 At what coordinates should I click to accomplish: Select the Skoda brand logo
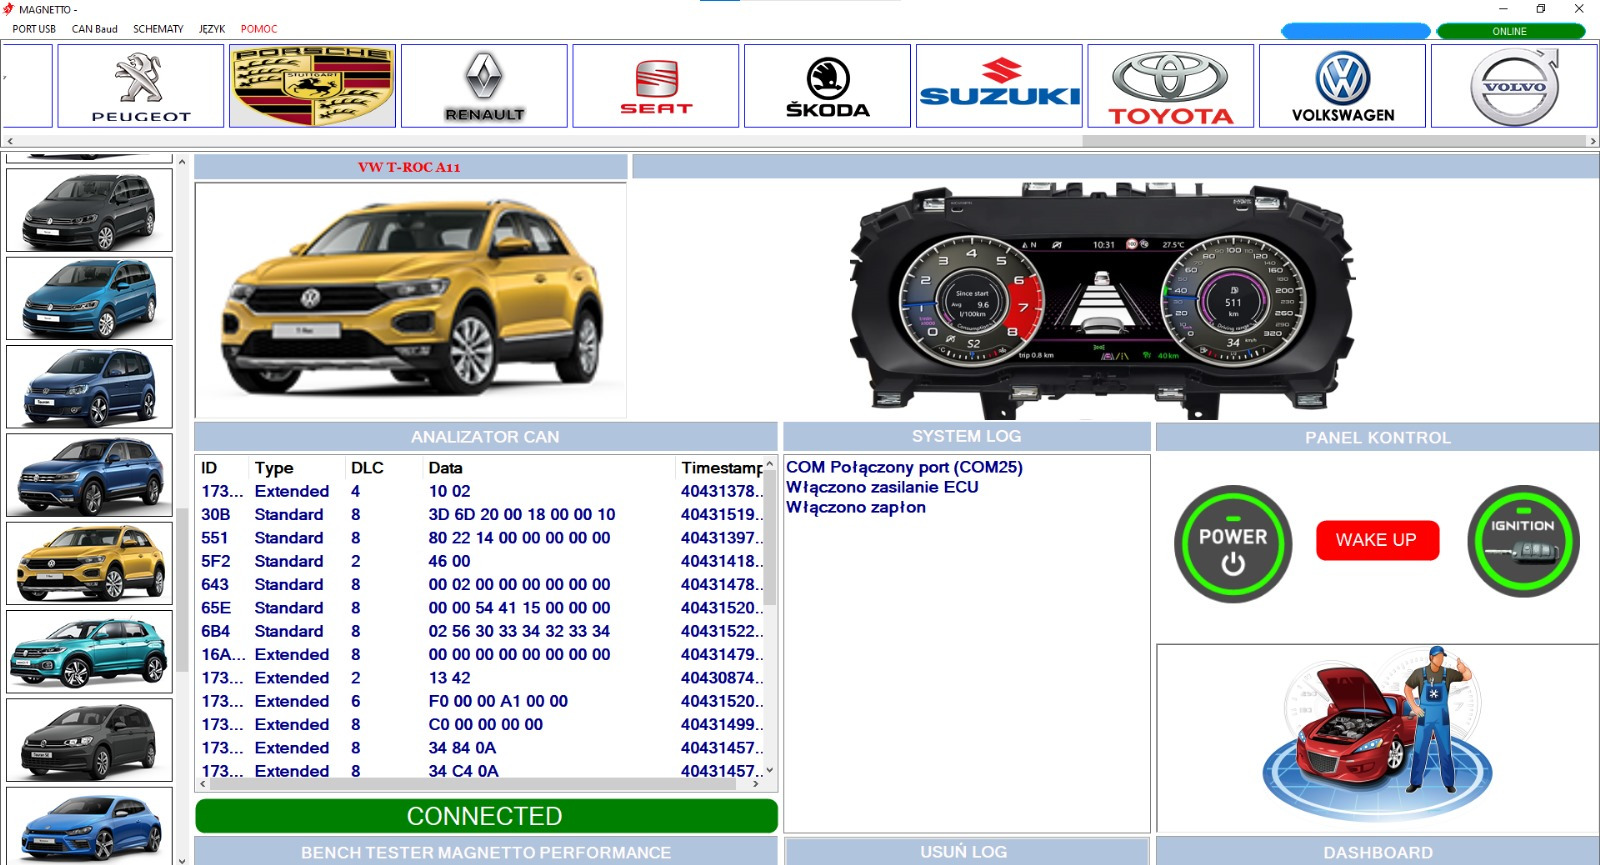(827, 86)
